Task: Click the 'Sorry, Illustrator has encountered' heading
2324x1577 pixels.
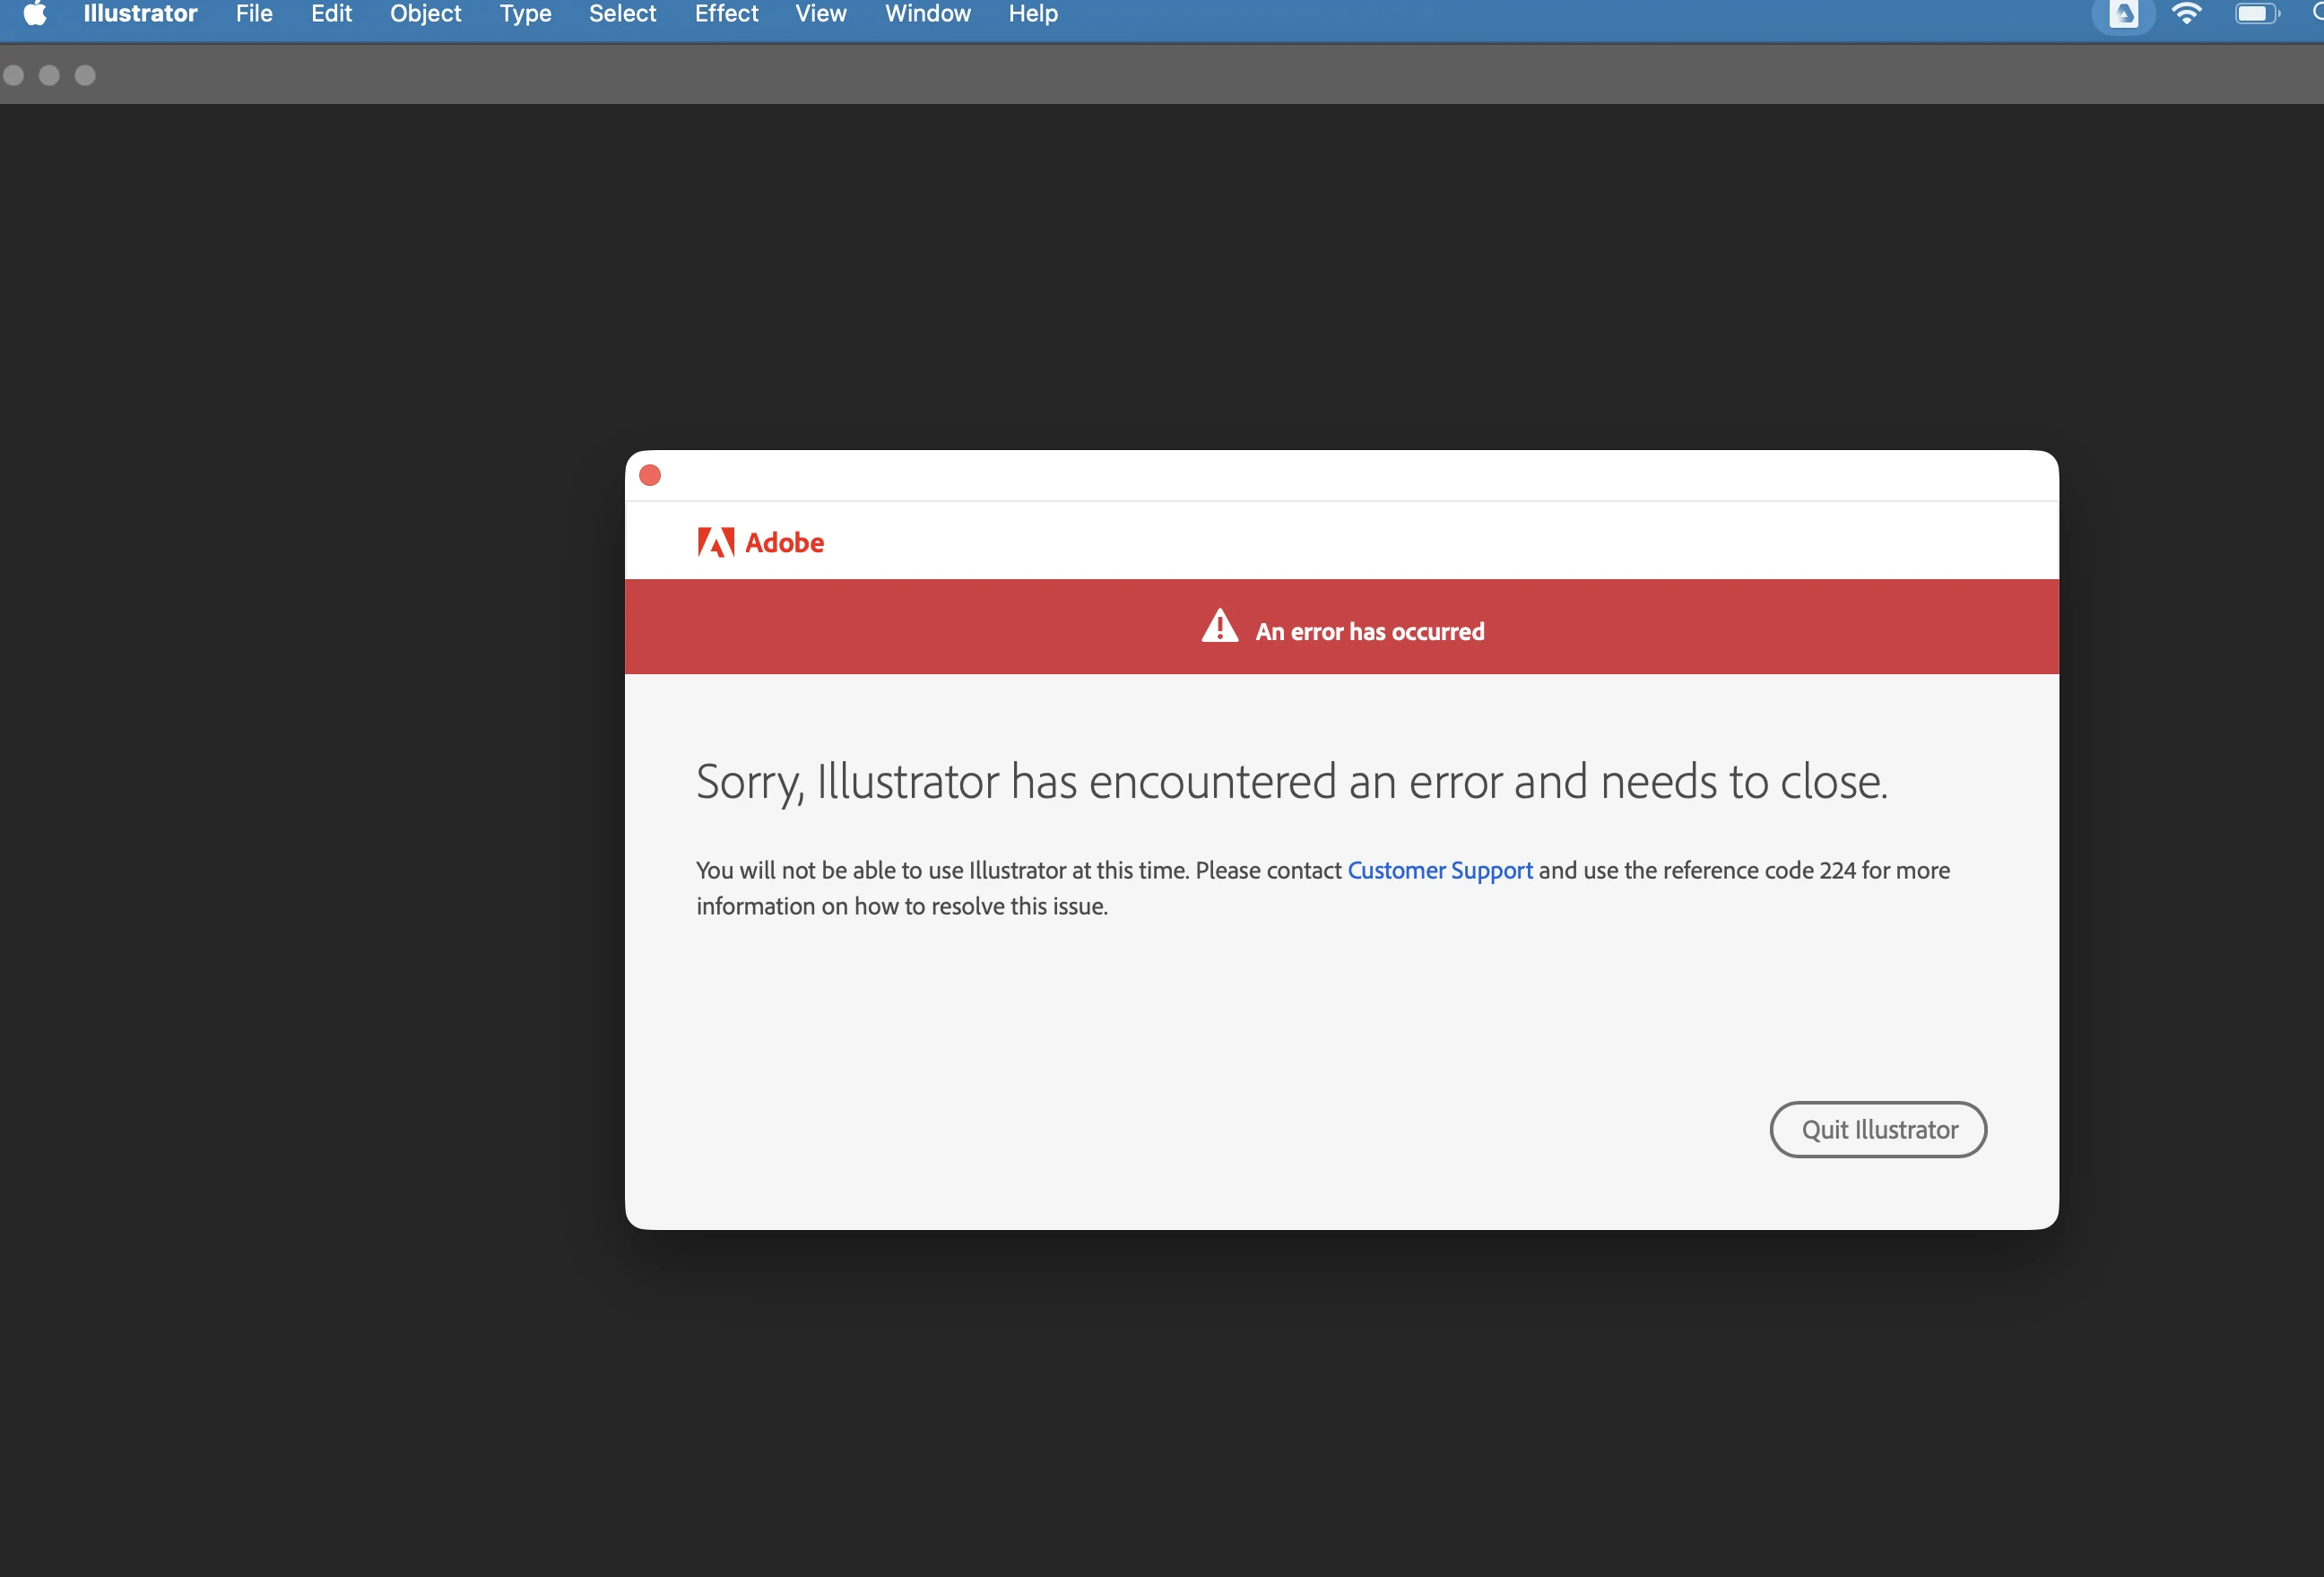Action: pyautogui.click(x=1291, y=783)
